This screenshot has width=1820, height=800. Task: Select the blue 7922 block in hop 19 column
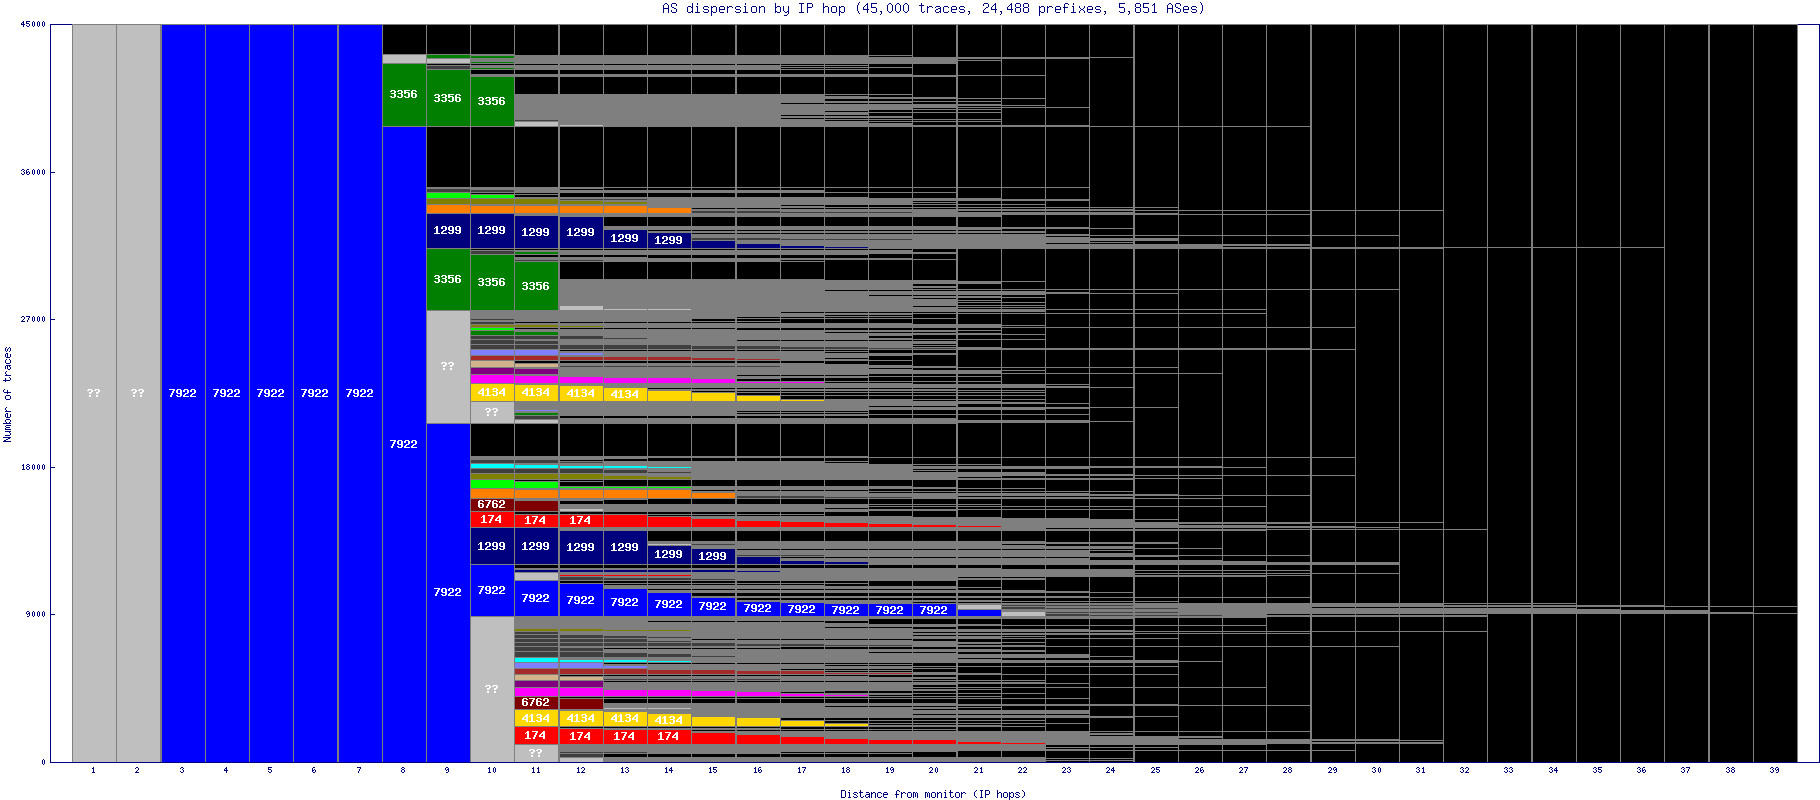890,610
